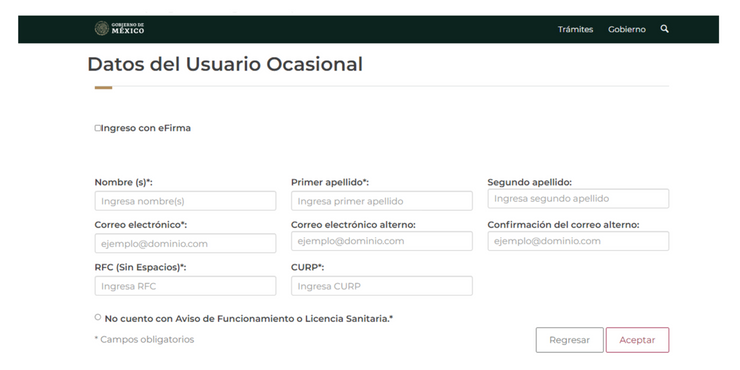Select the Confirmación del correo alterno field
The image size is (740, 370).
click(x=578, y=241)
